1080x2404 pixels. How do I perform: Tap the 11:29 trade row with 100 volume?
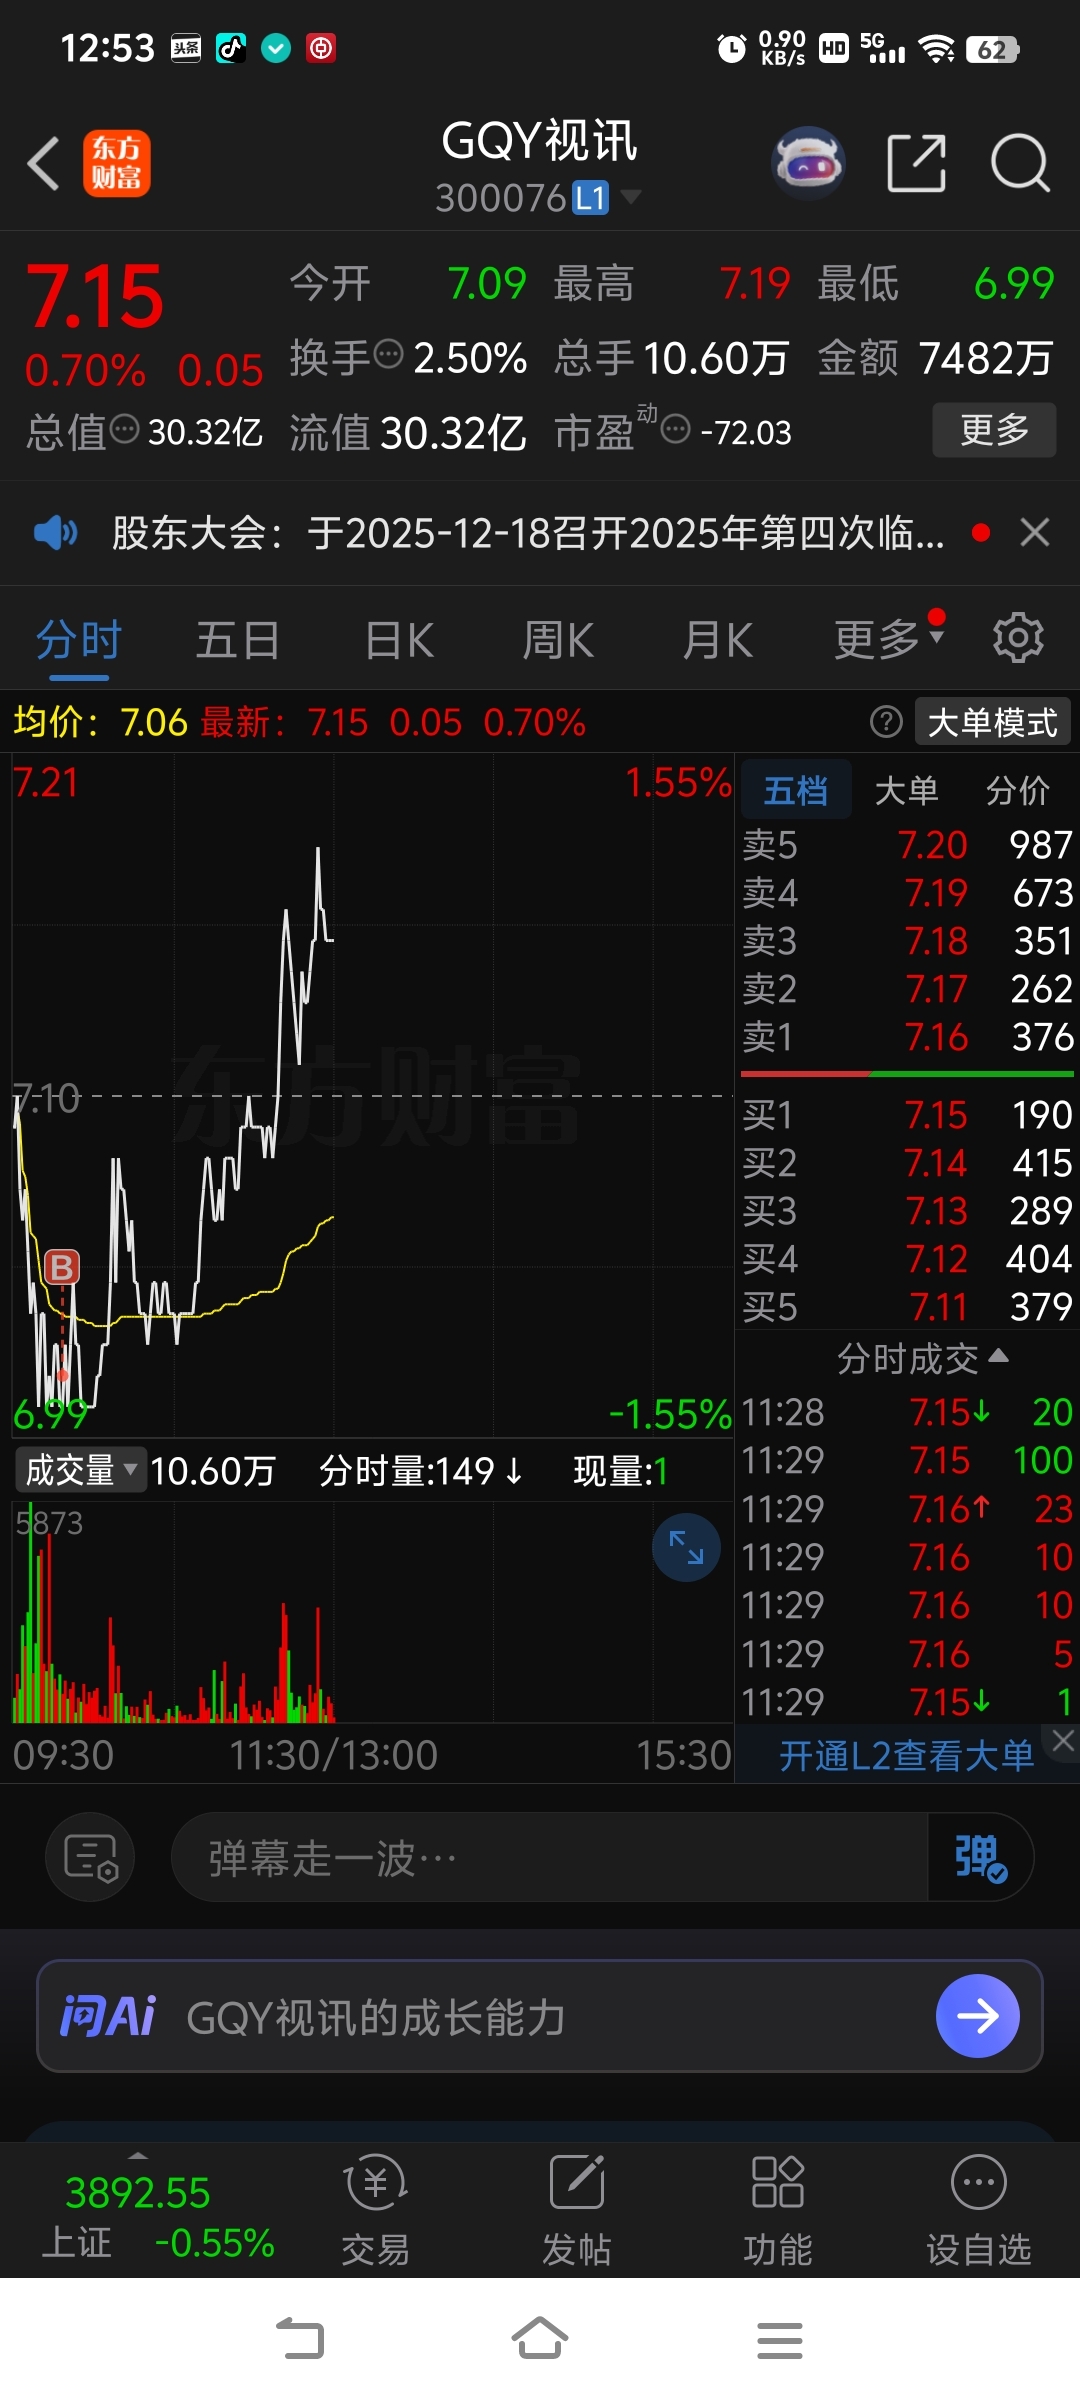pyautogui.click(x=908, y=1461)
